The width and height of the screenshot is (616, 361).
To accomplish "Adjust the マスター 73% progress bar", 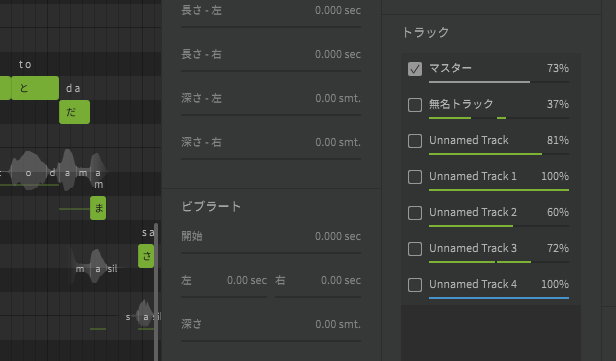I will click(x=499, y=82).
